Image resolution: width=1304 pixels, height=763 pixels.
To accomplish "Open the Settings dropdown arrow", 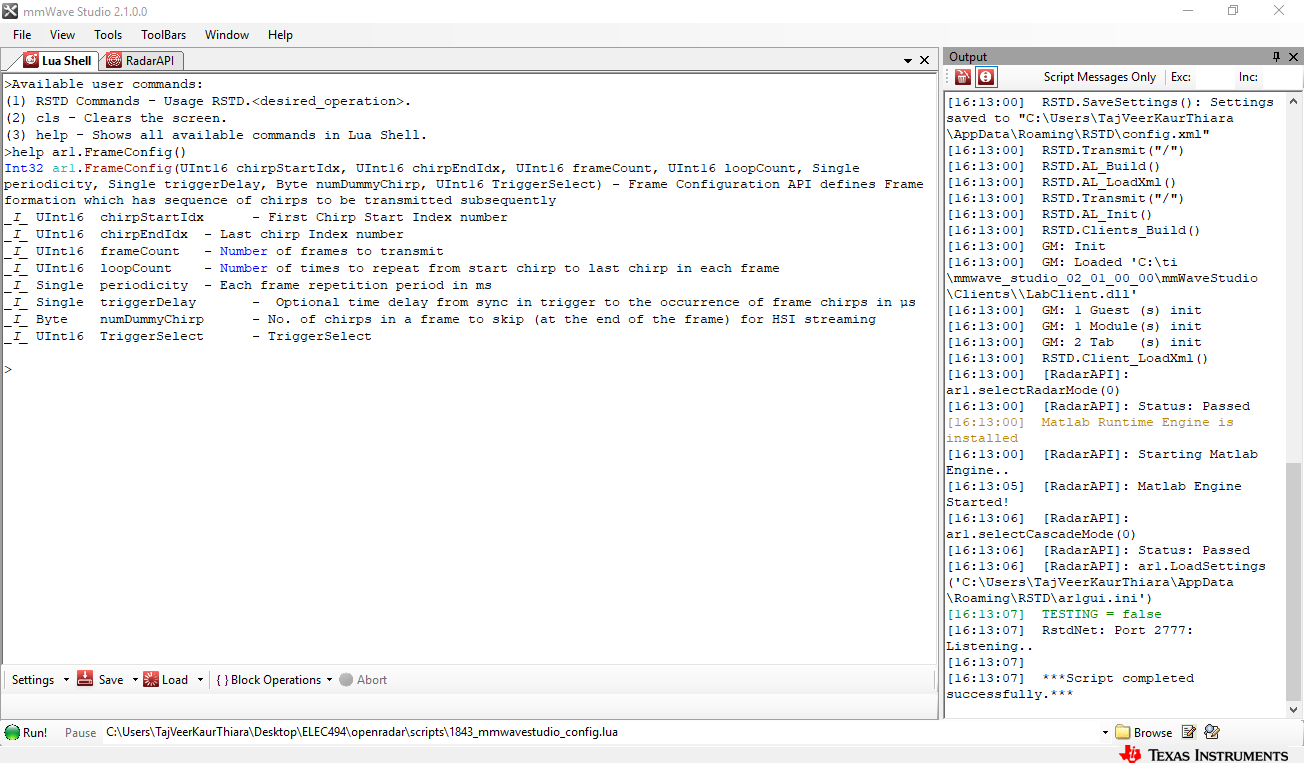I will coord(65,679).
